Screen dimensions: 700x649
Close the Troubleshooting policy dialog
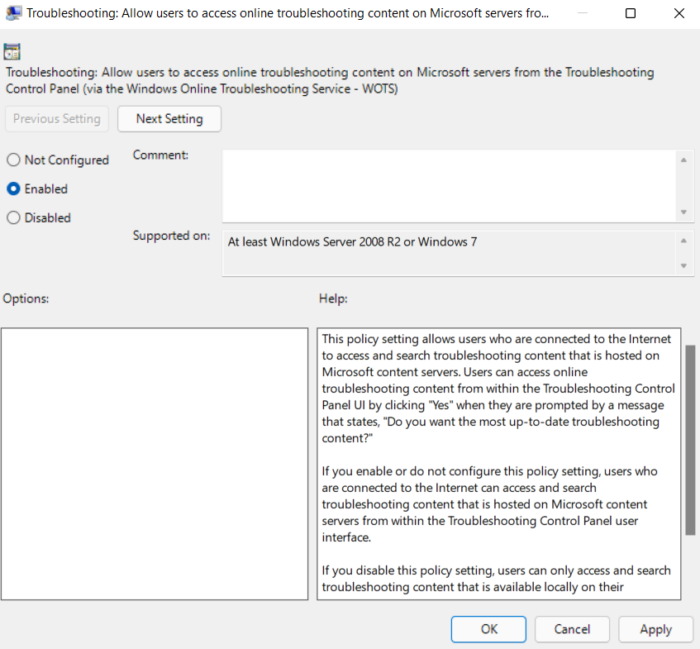[675, 14]
